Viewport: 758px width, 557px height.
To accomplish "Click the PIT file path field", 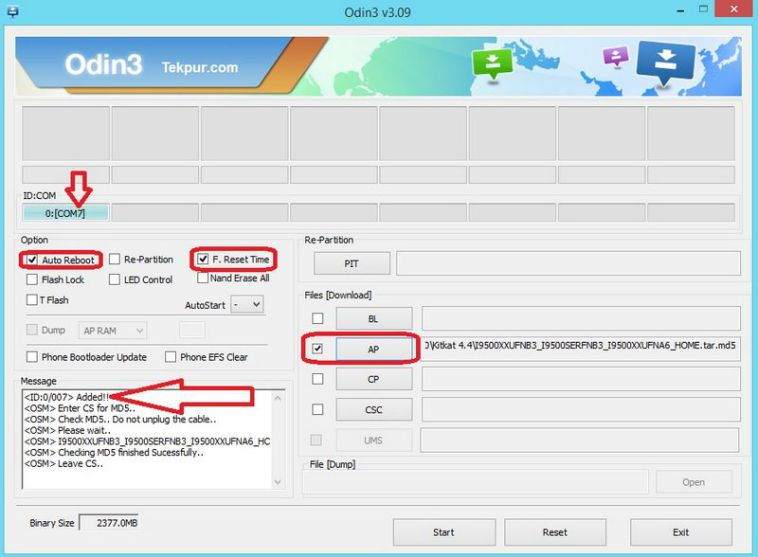I will click(x=568, y=264).
